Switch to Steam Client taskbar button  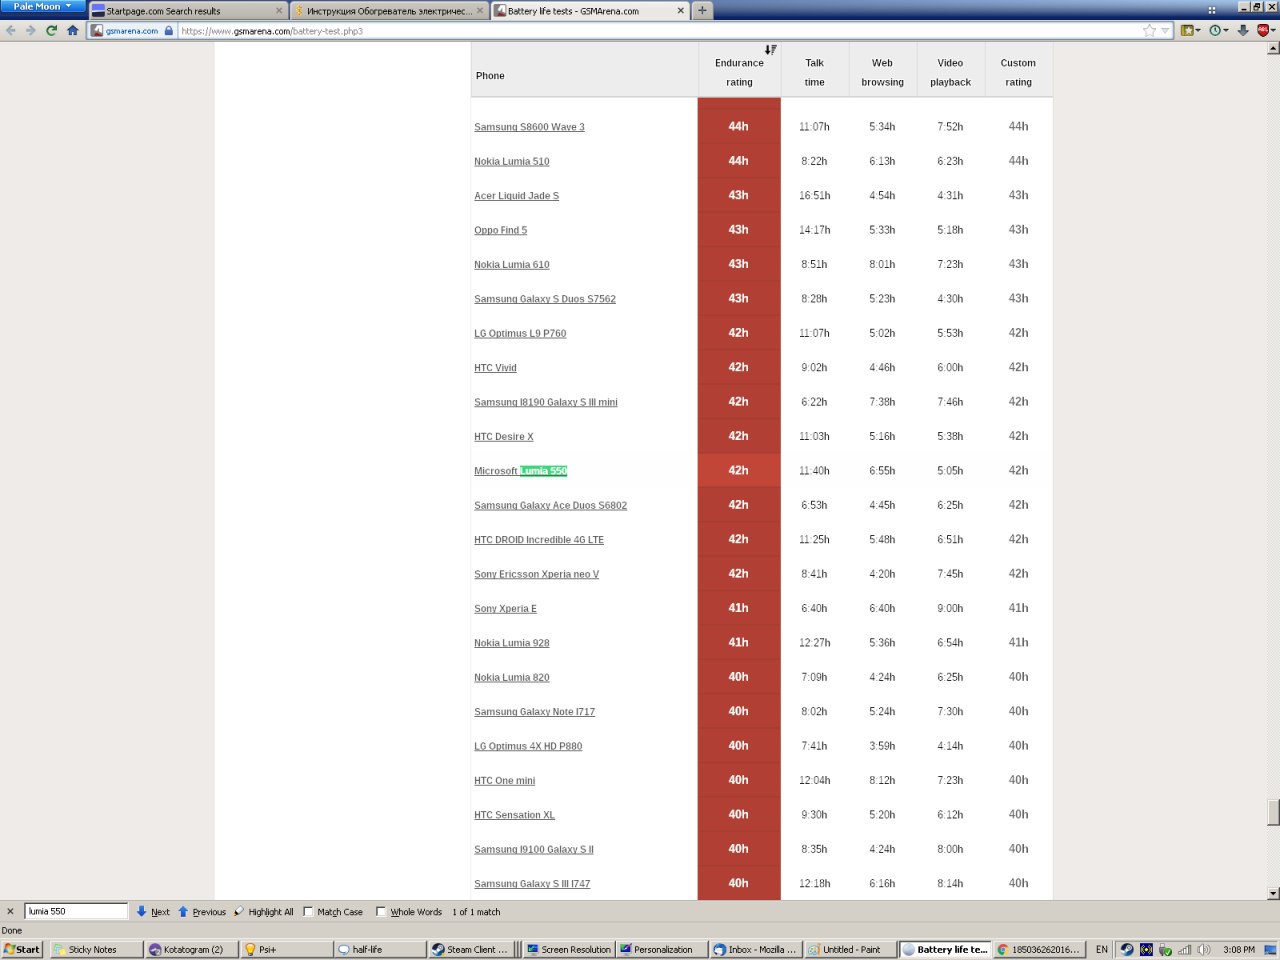471,949
